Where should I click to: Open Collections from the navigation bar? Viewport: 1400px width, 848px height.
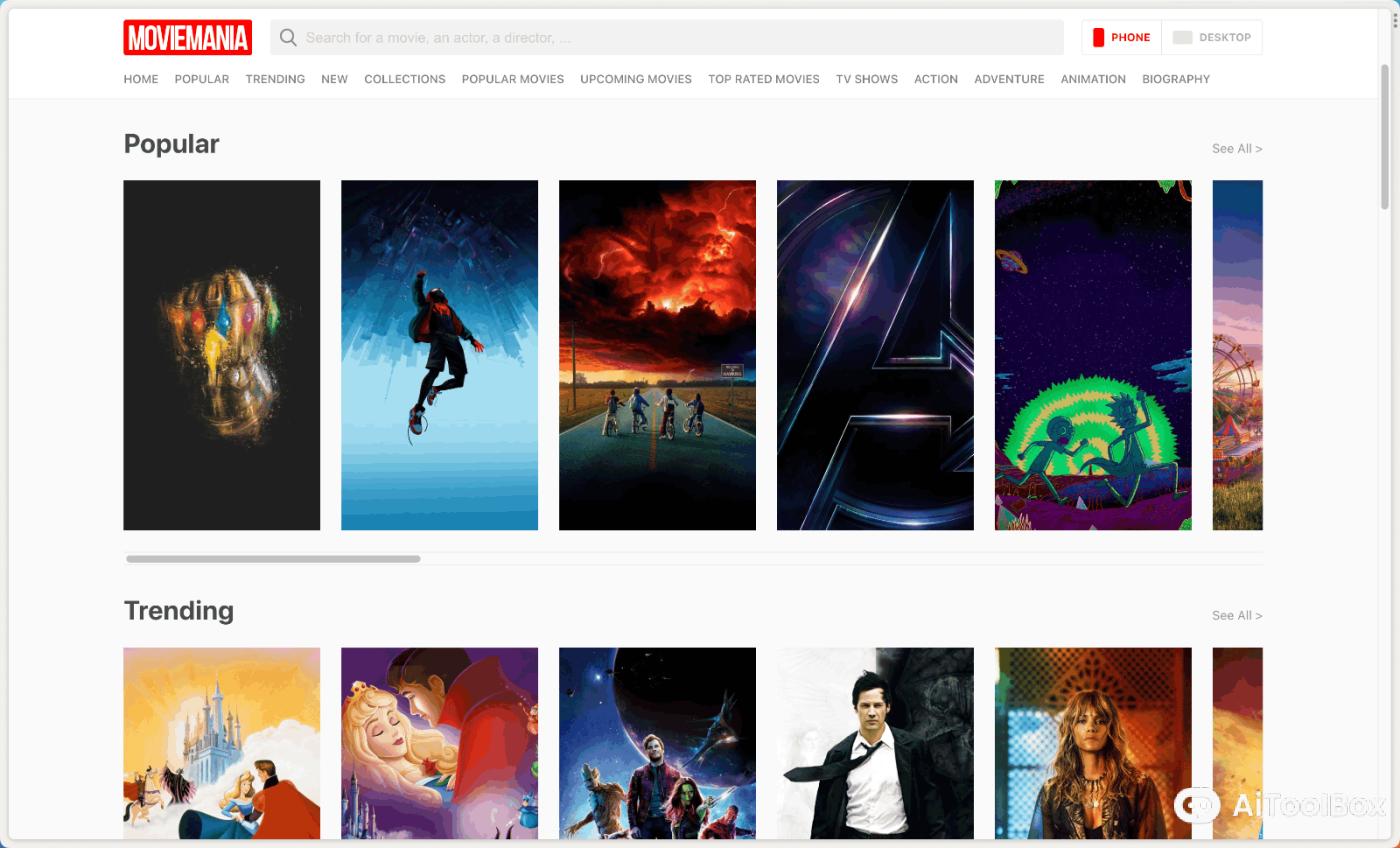coord(404,79)
